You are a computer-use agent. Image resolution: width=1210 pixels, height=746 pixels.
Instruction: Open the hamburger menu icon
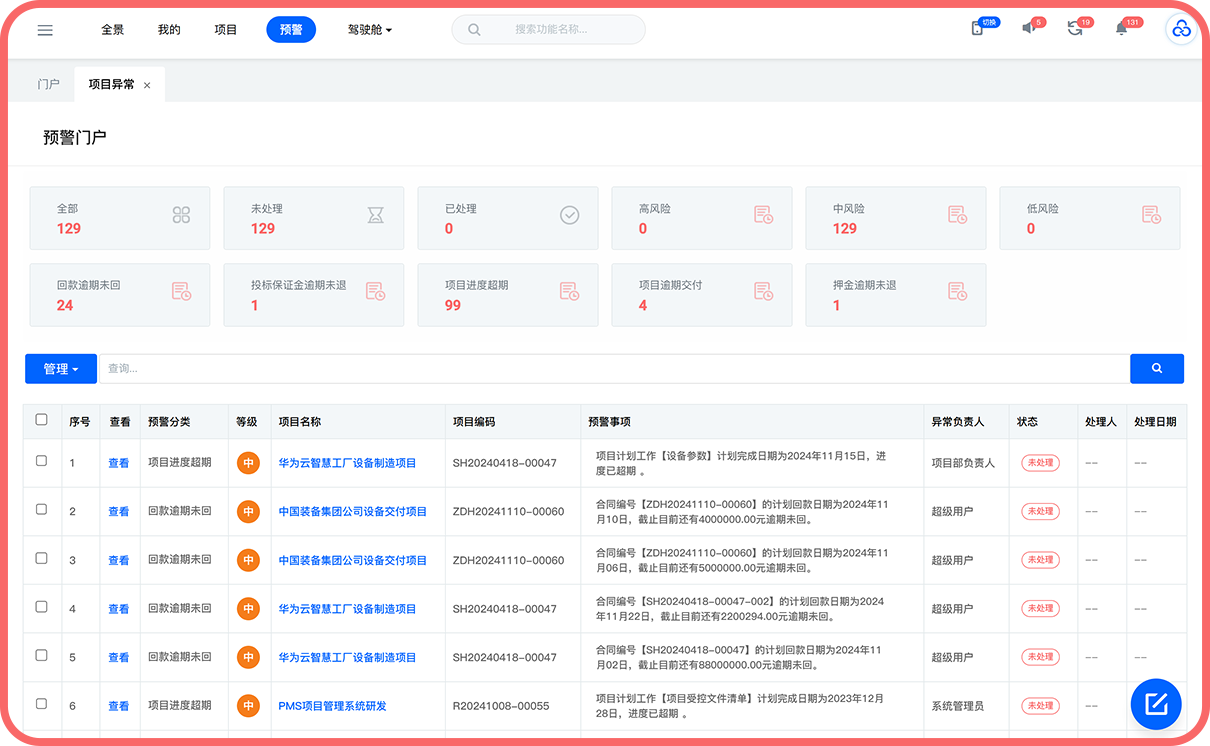pos(45,30)
